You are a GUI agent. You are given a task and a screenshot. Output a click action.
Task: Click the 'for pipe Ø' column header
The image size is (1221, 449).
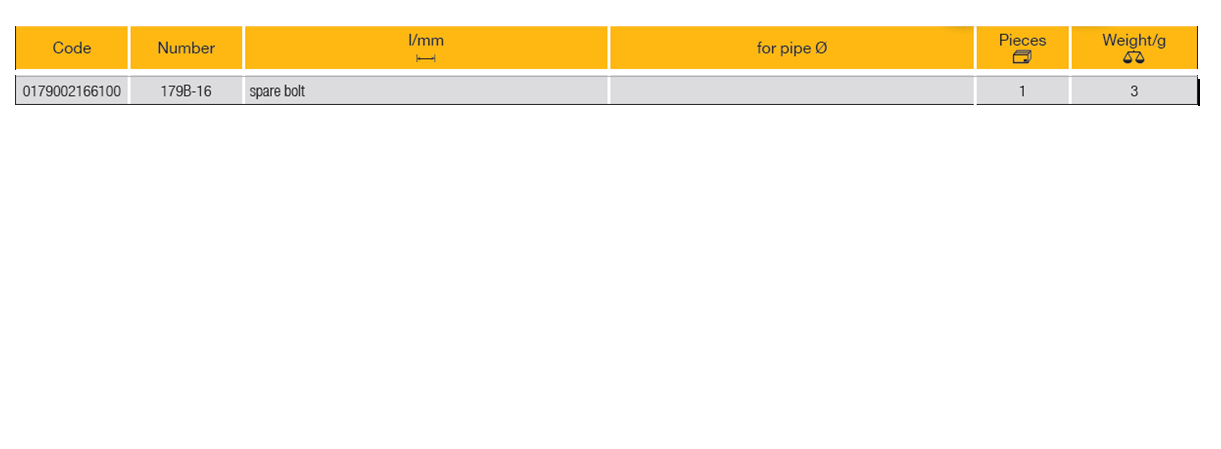791,48
